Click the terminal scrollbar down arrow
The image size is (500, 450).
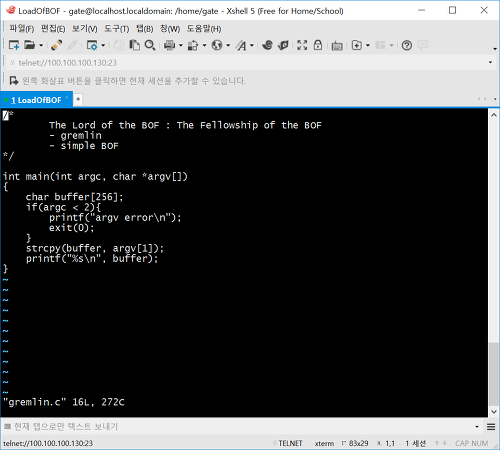click(494, 412)
